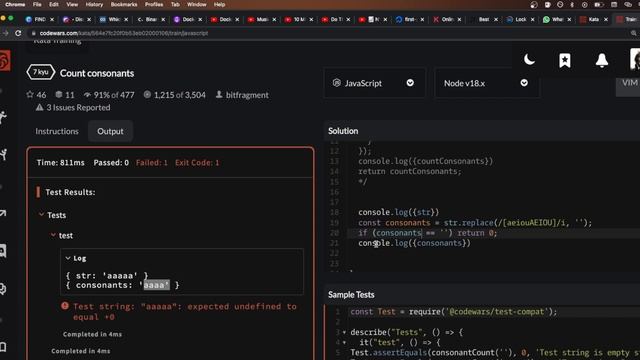Screen dimensions: 640x360
Task: Open the Bookmarks menu in menu bar
Action: [124, 4]
